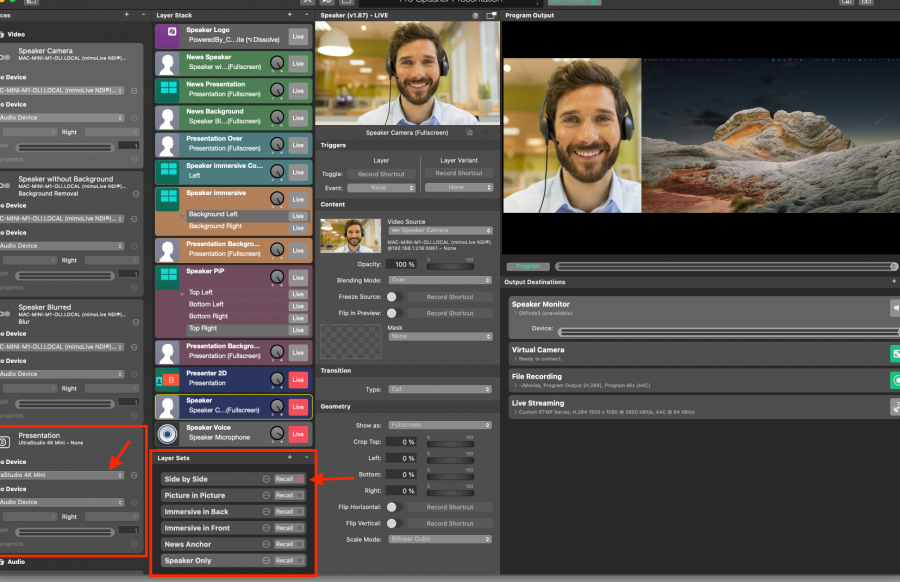
Task: Switch off red Live button on Presenter 2D
Action: click(x=298, y=379)
